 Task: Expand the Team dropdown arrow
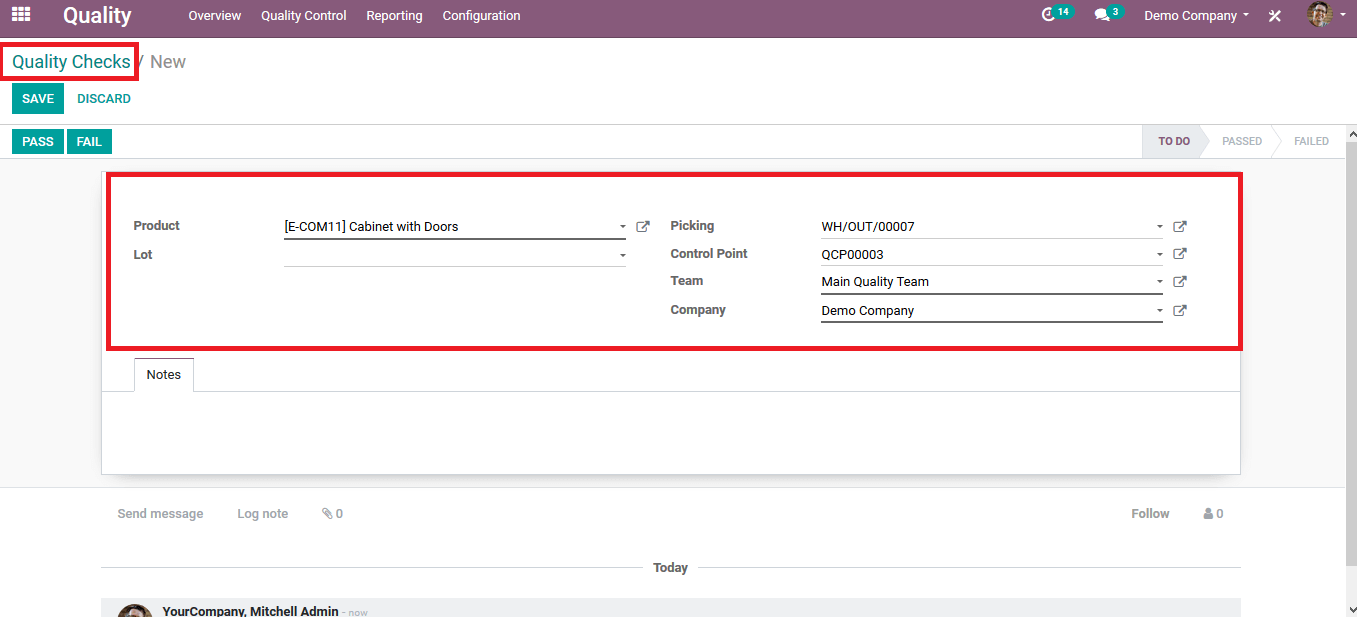click(x=1160, y=282)
